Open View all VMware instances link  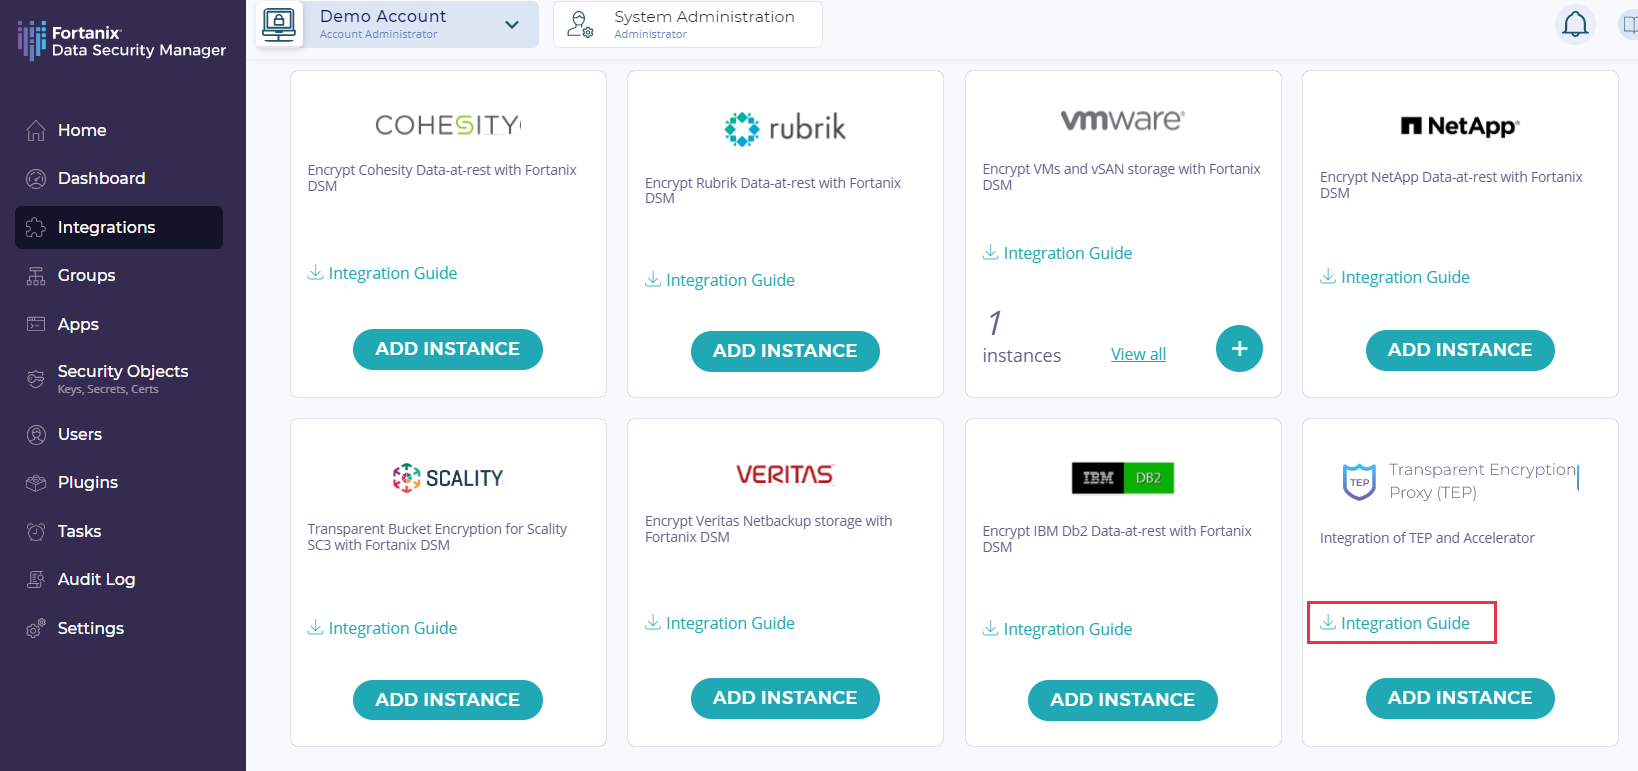pos(1138,354)
